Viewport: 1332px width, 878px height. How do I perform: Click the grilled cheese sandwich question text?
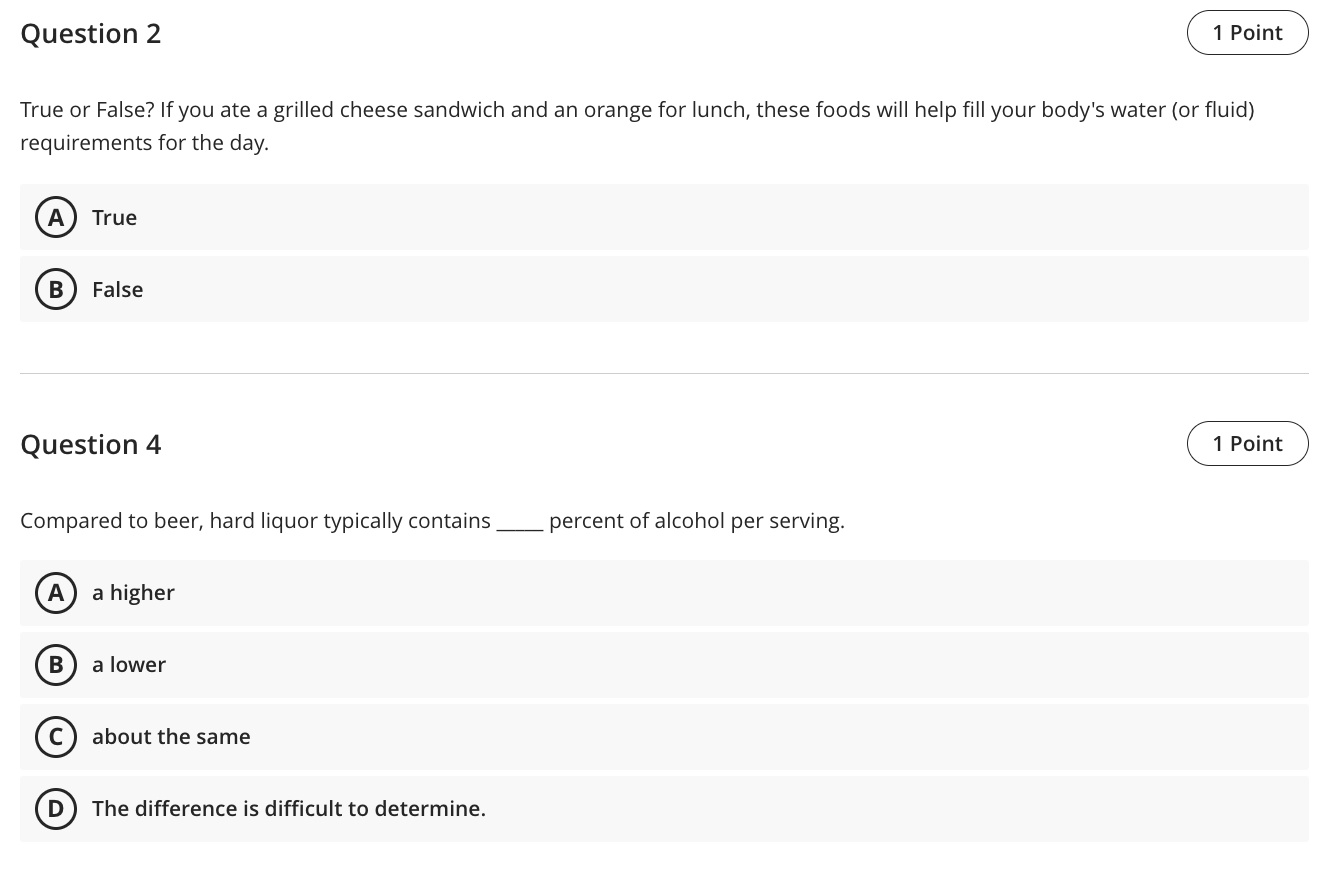(637, 126)
